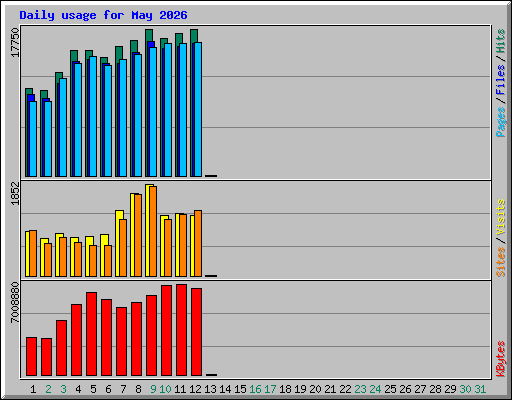
Task: Click the red KBytes bar for day 3
Action: [x=61, y=348]
